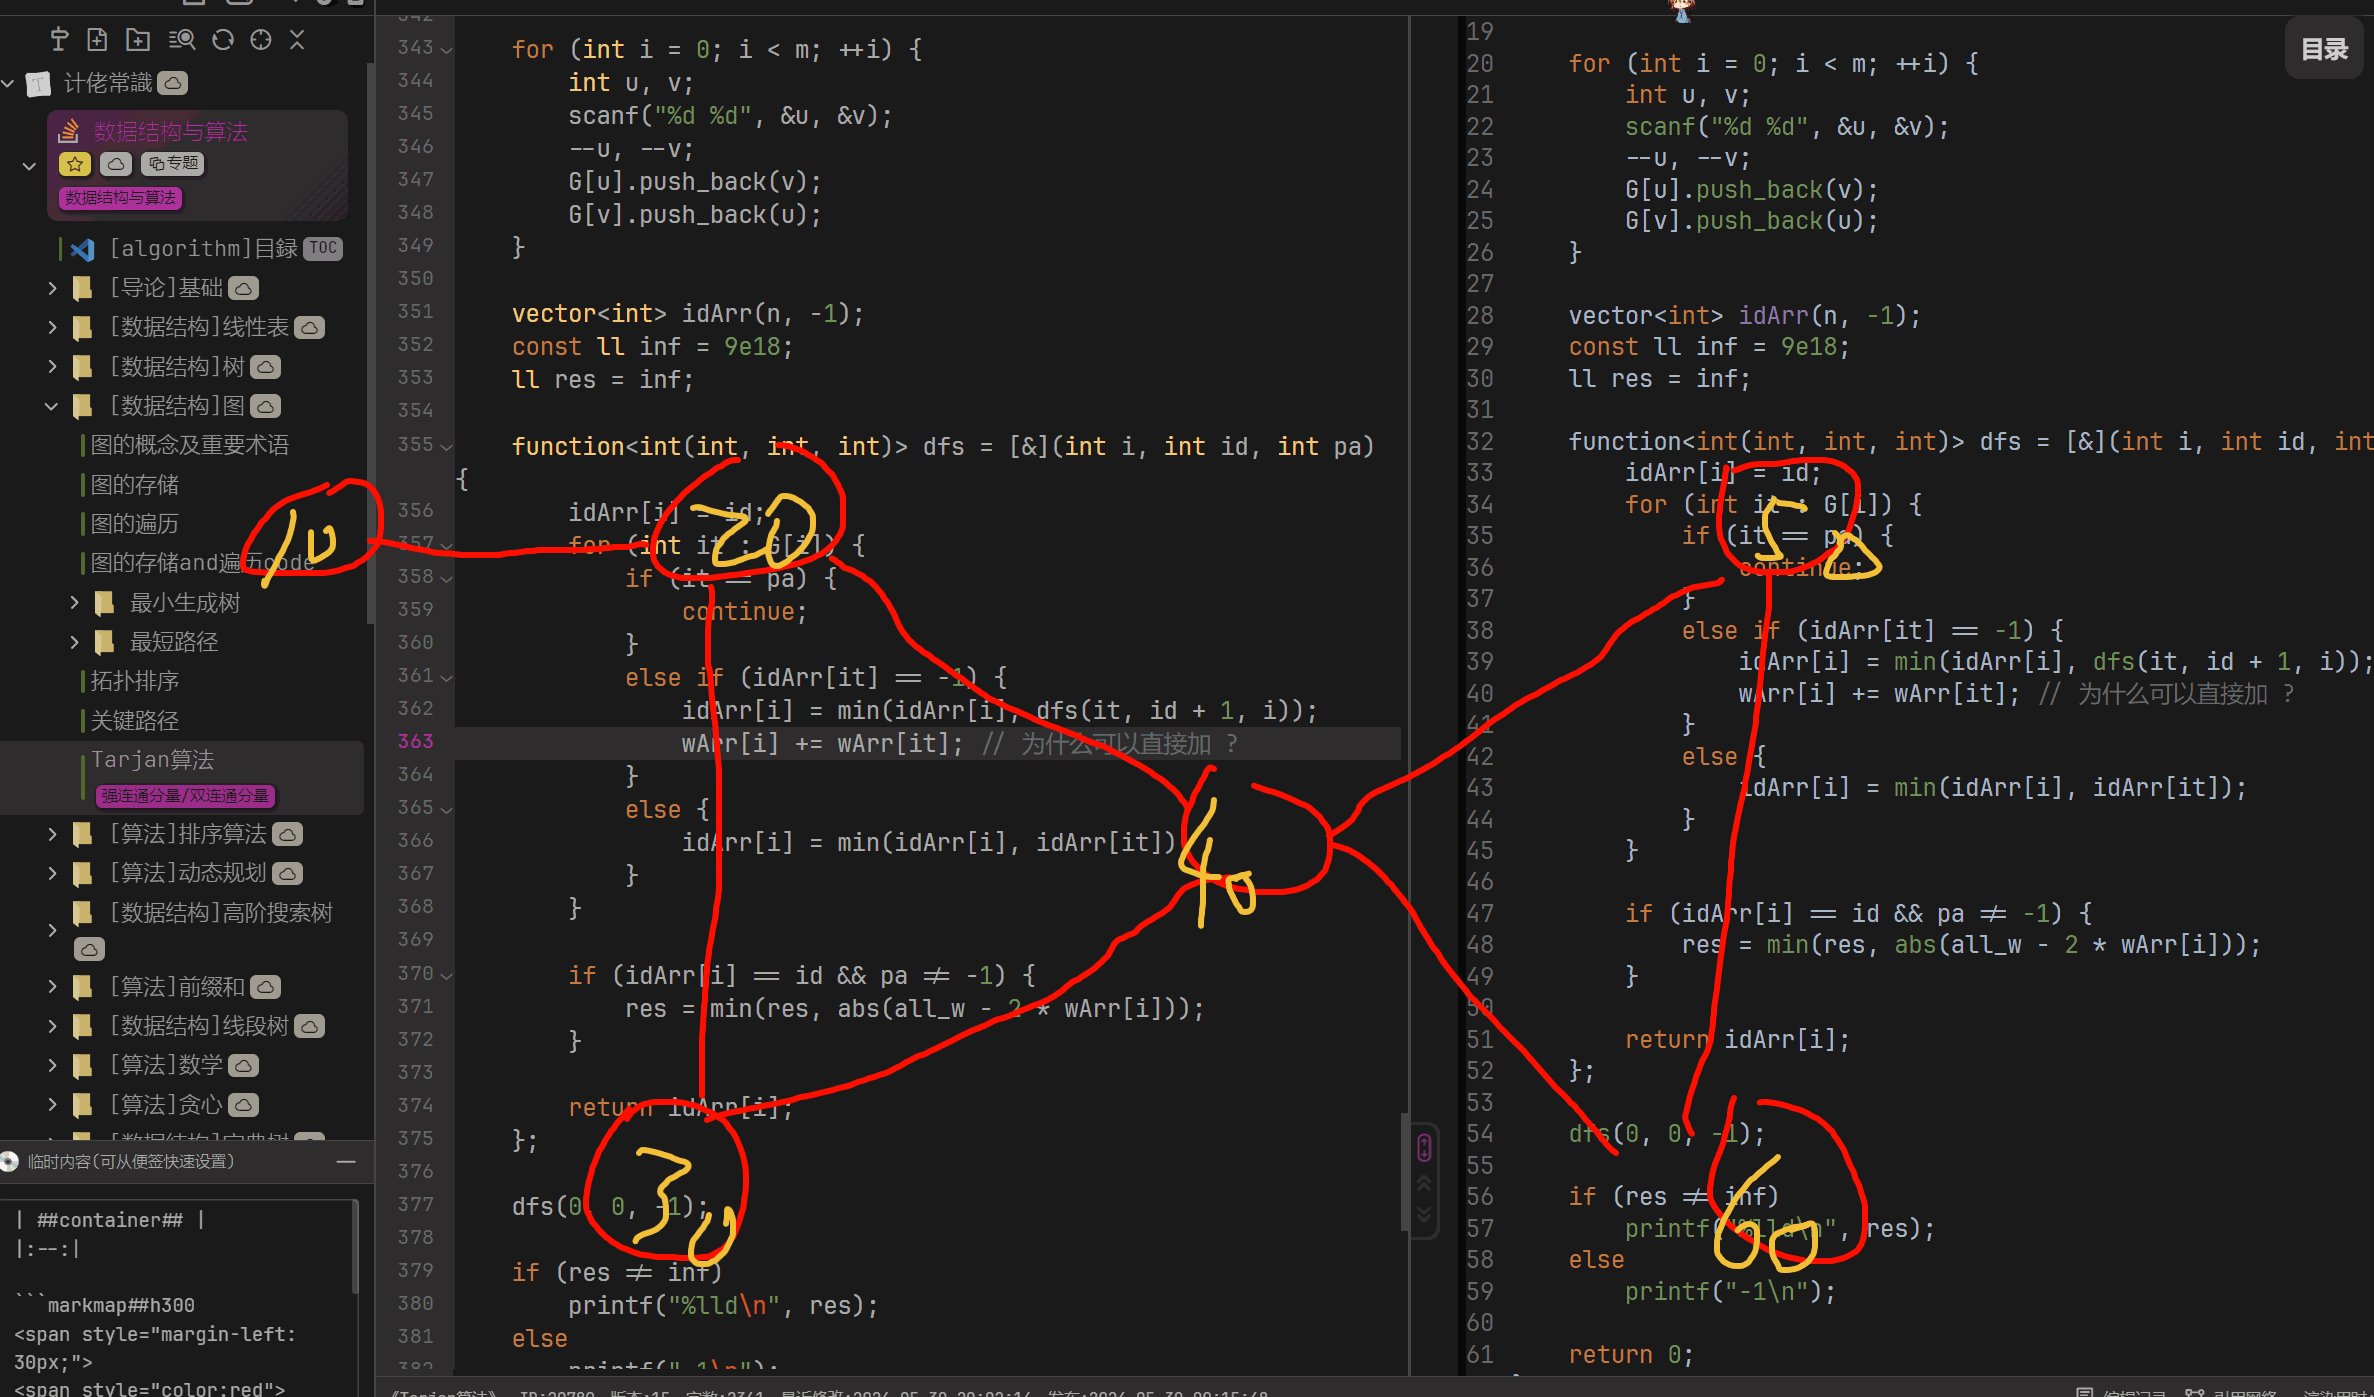Viewport: 2374px width, 1397px height.
Task: Refresh the notebook tree with the sync icon
Action: pyautogui.click(x=223, y=40)
